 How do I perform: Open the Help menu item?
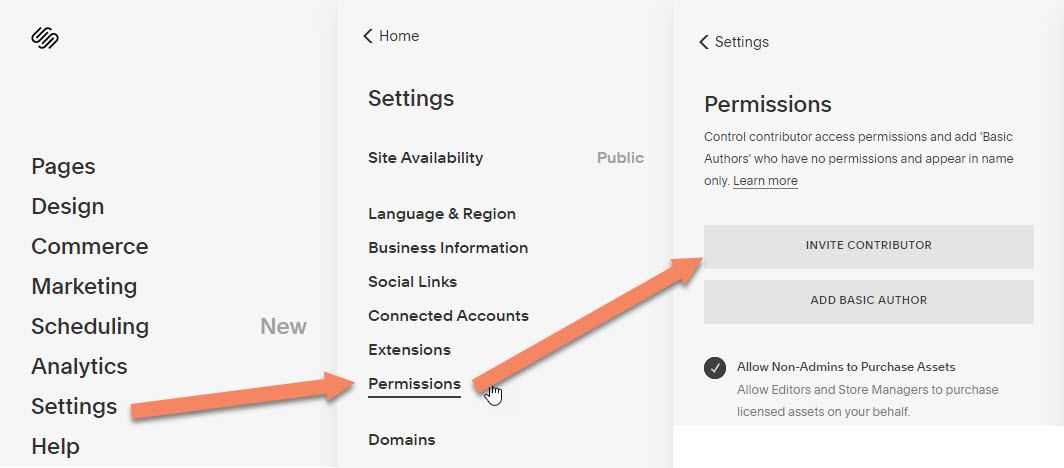coord(55,446)
